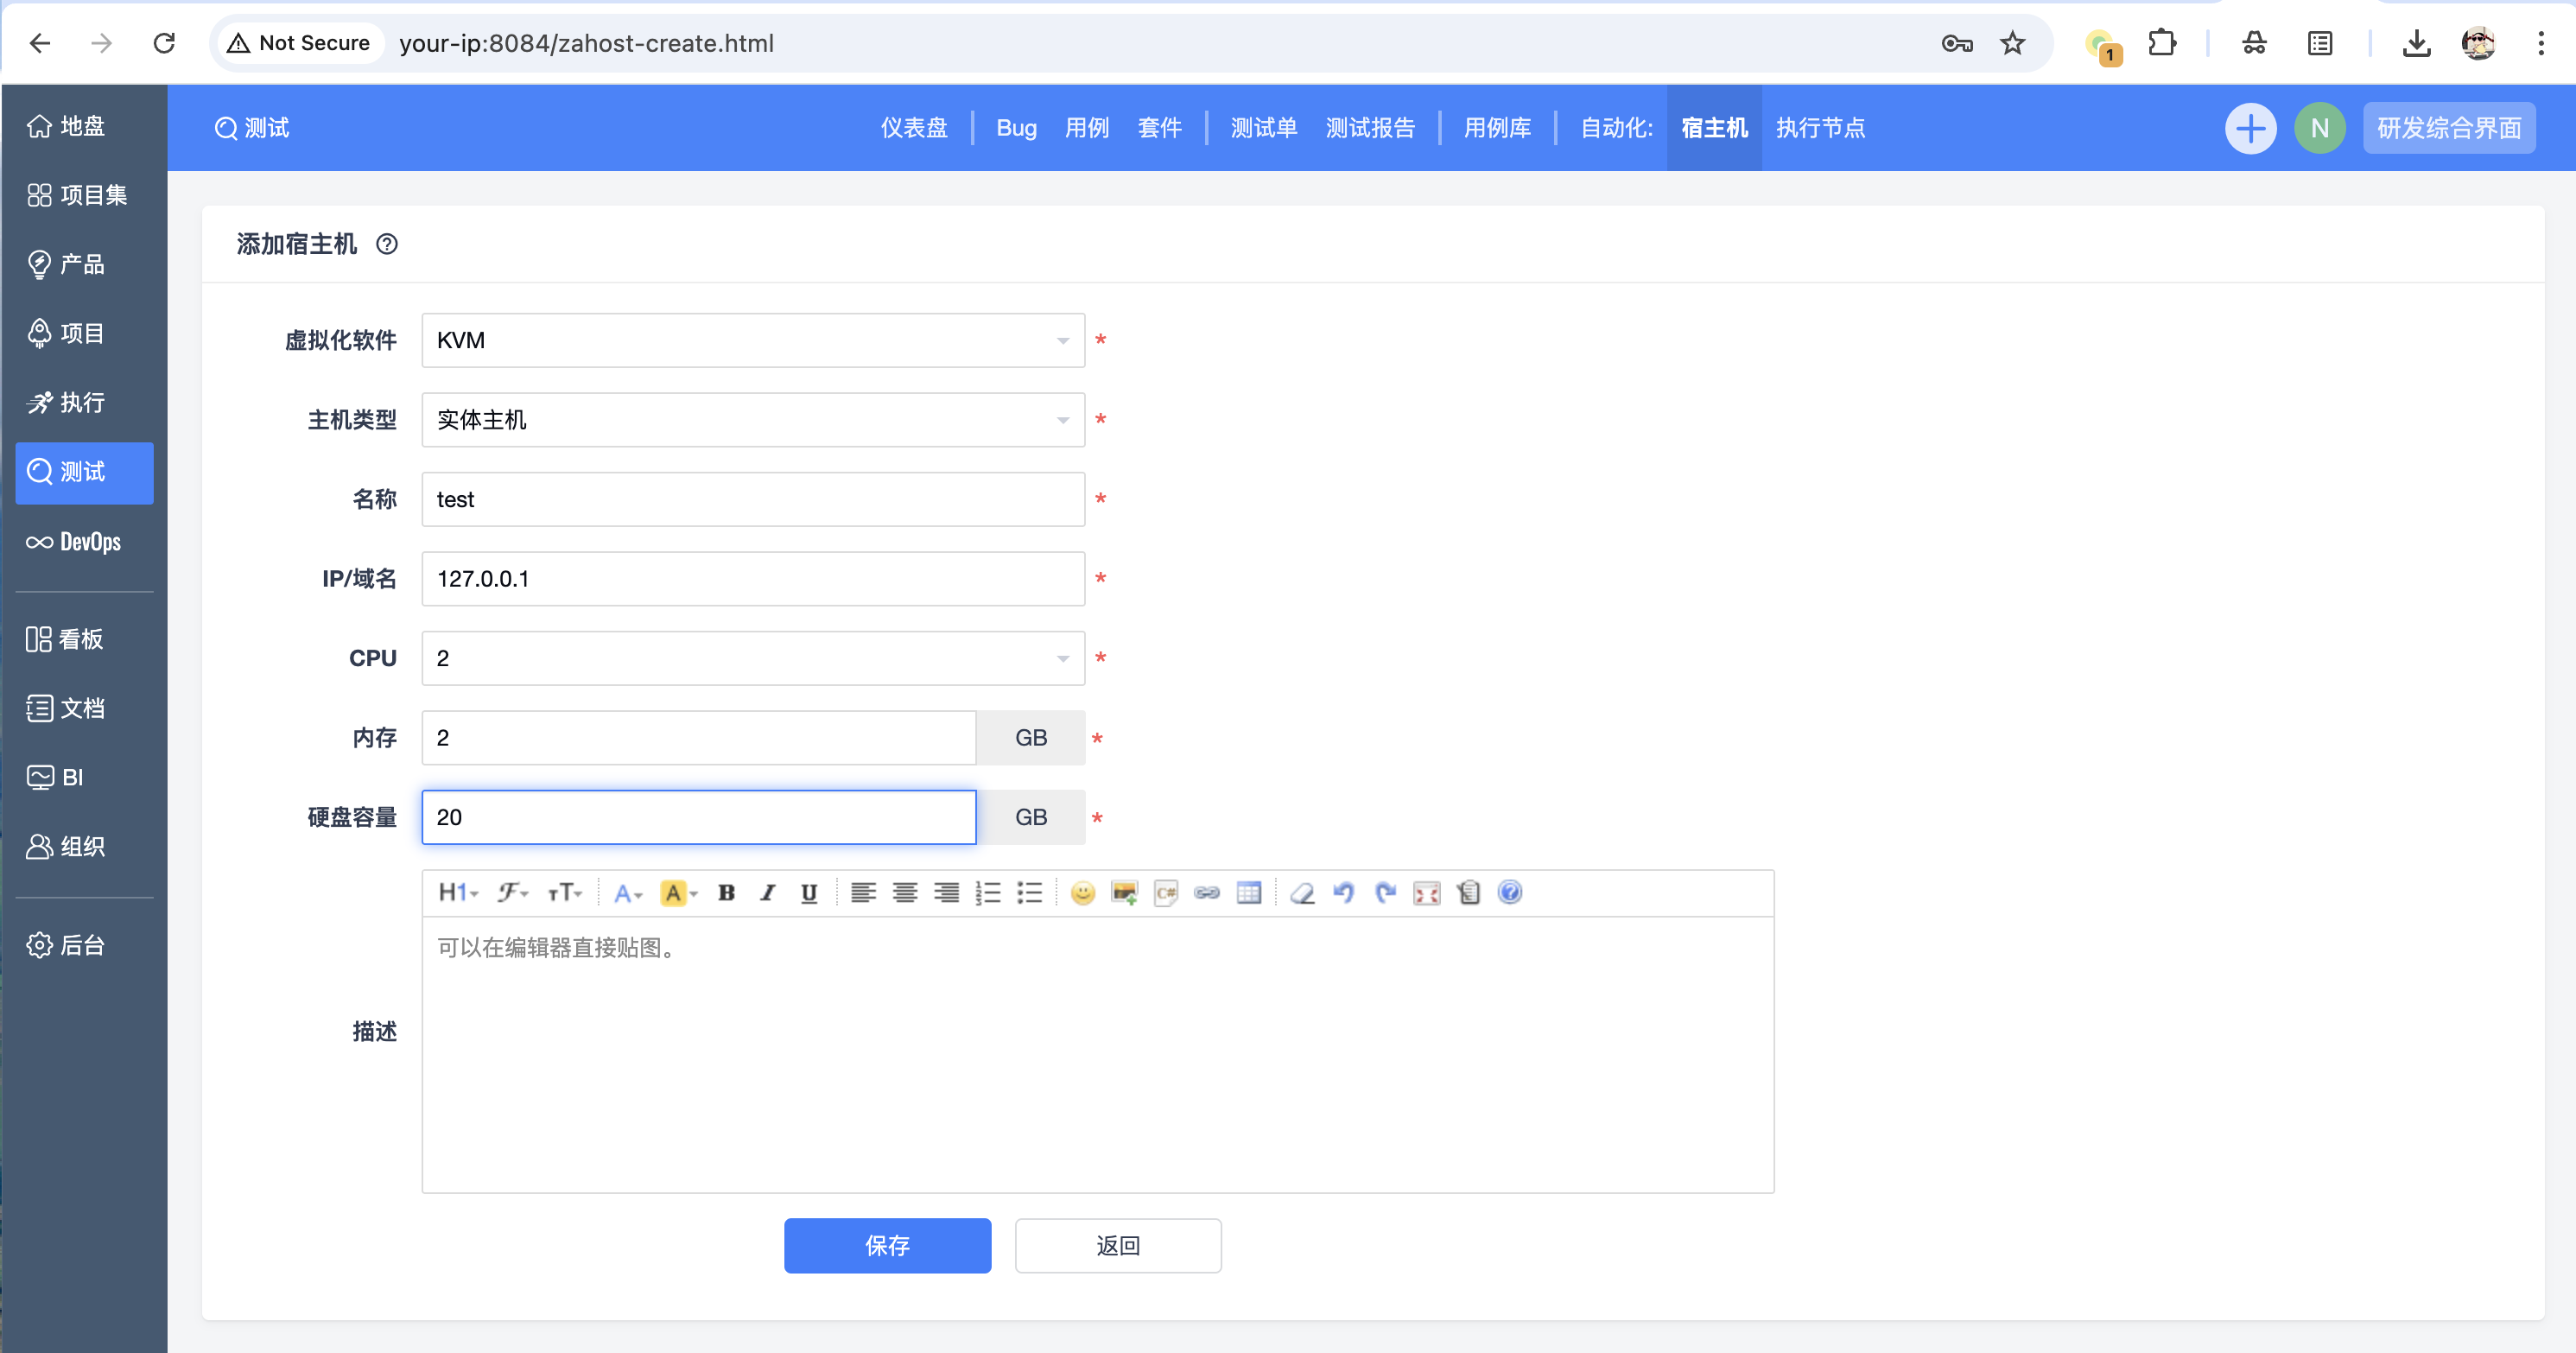This screenshot has height=1353, width=2576.
Task: Toggle underline formatting
Action: tap(809, 893)
